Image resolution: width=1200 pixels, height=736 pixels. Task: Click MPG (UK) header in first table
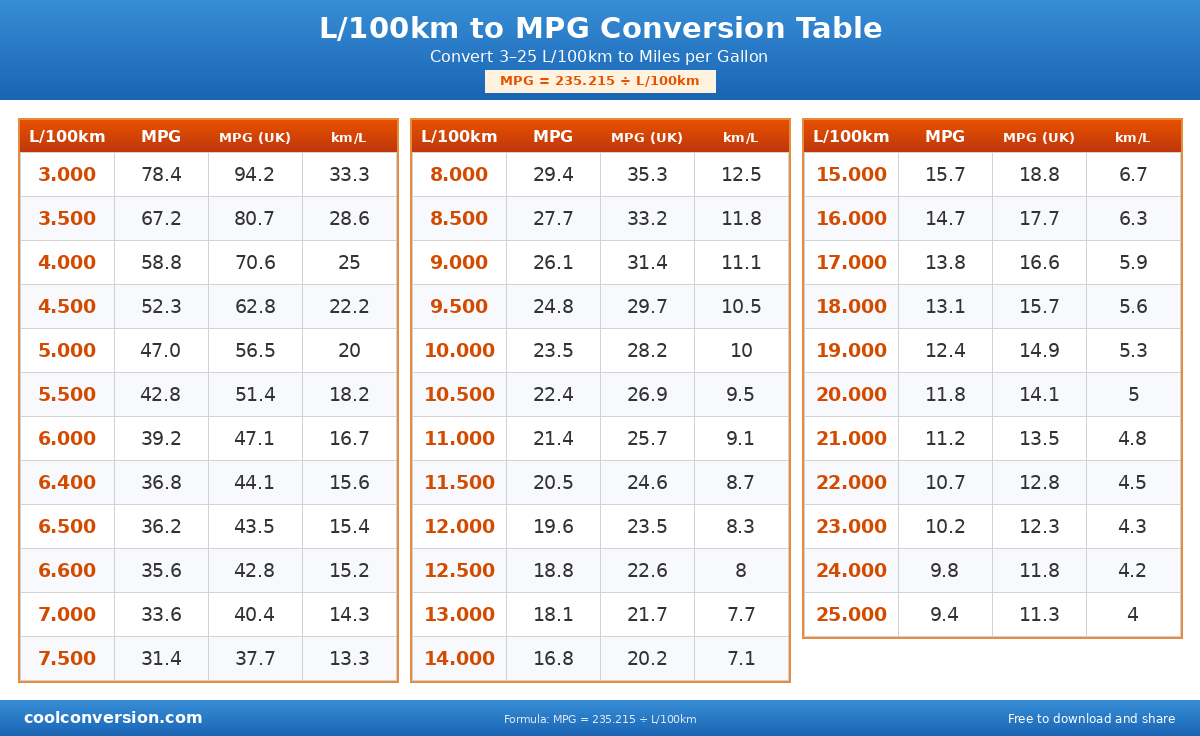click(255, 137)
